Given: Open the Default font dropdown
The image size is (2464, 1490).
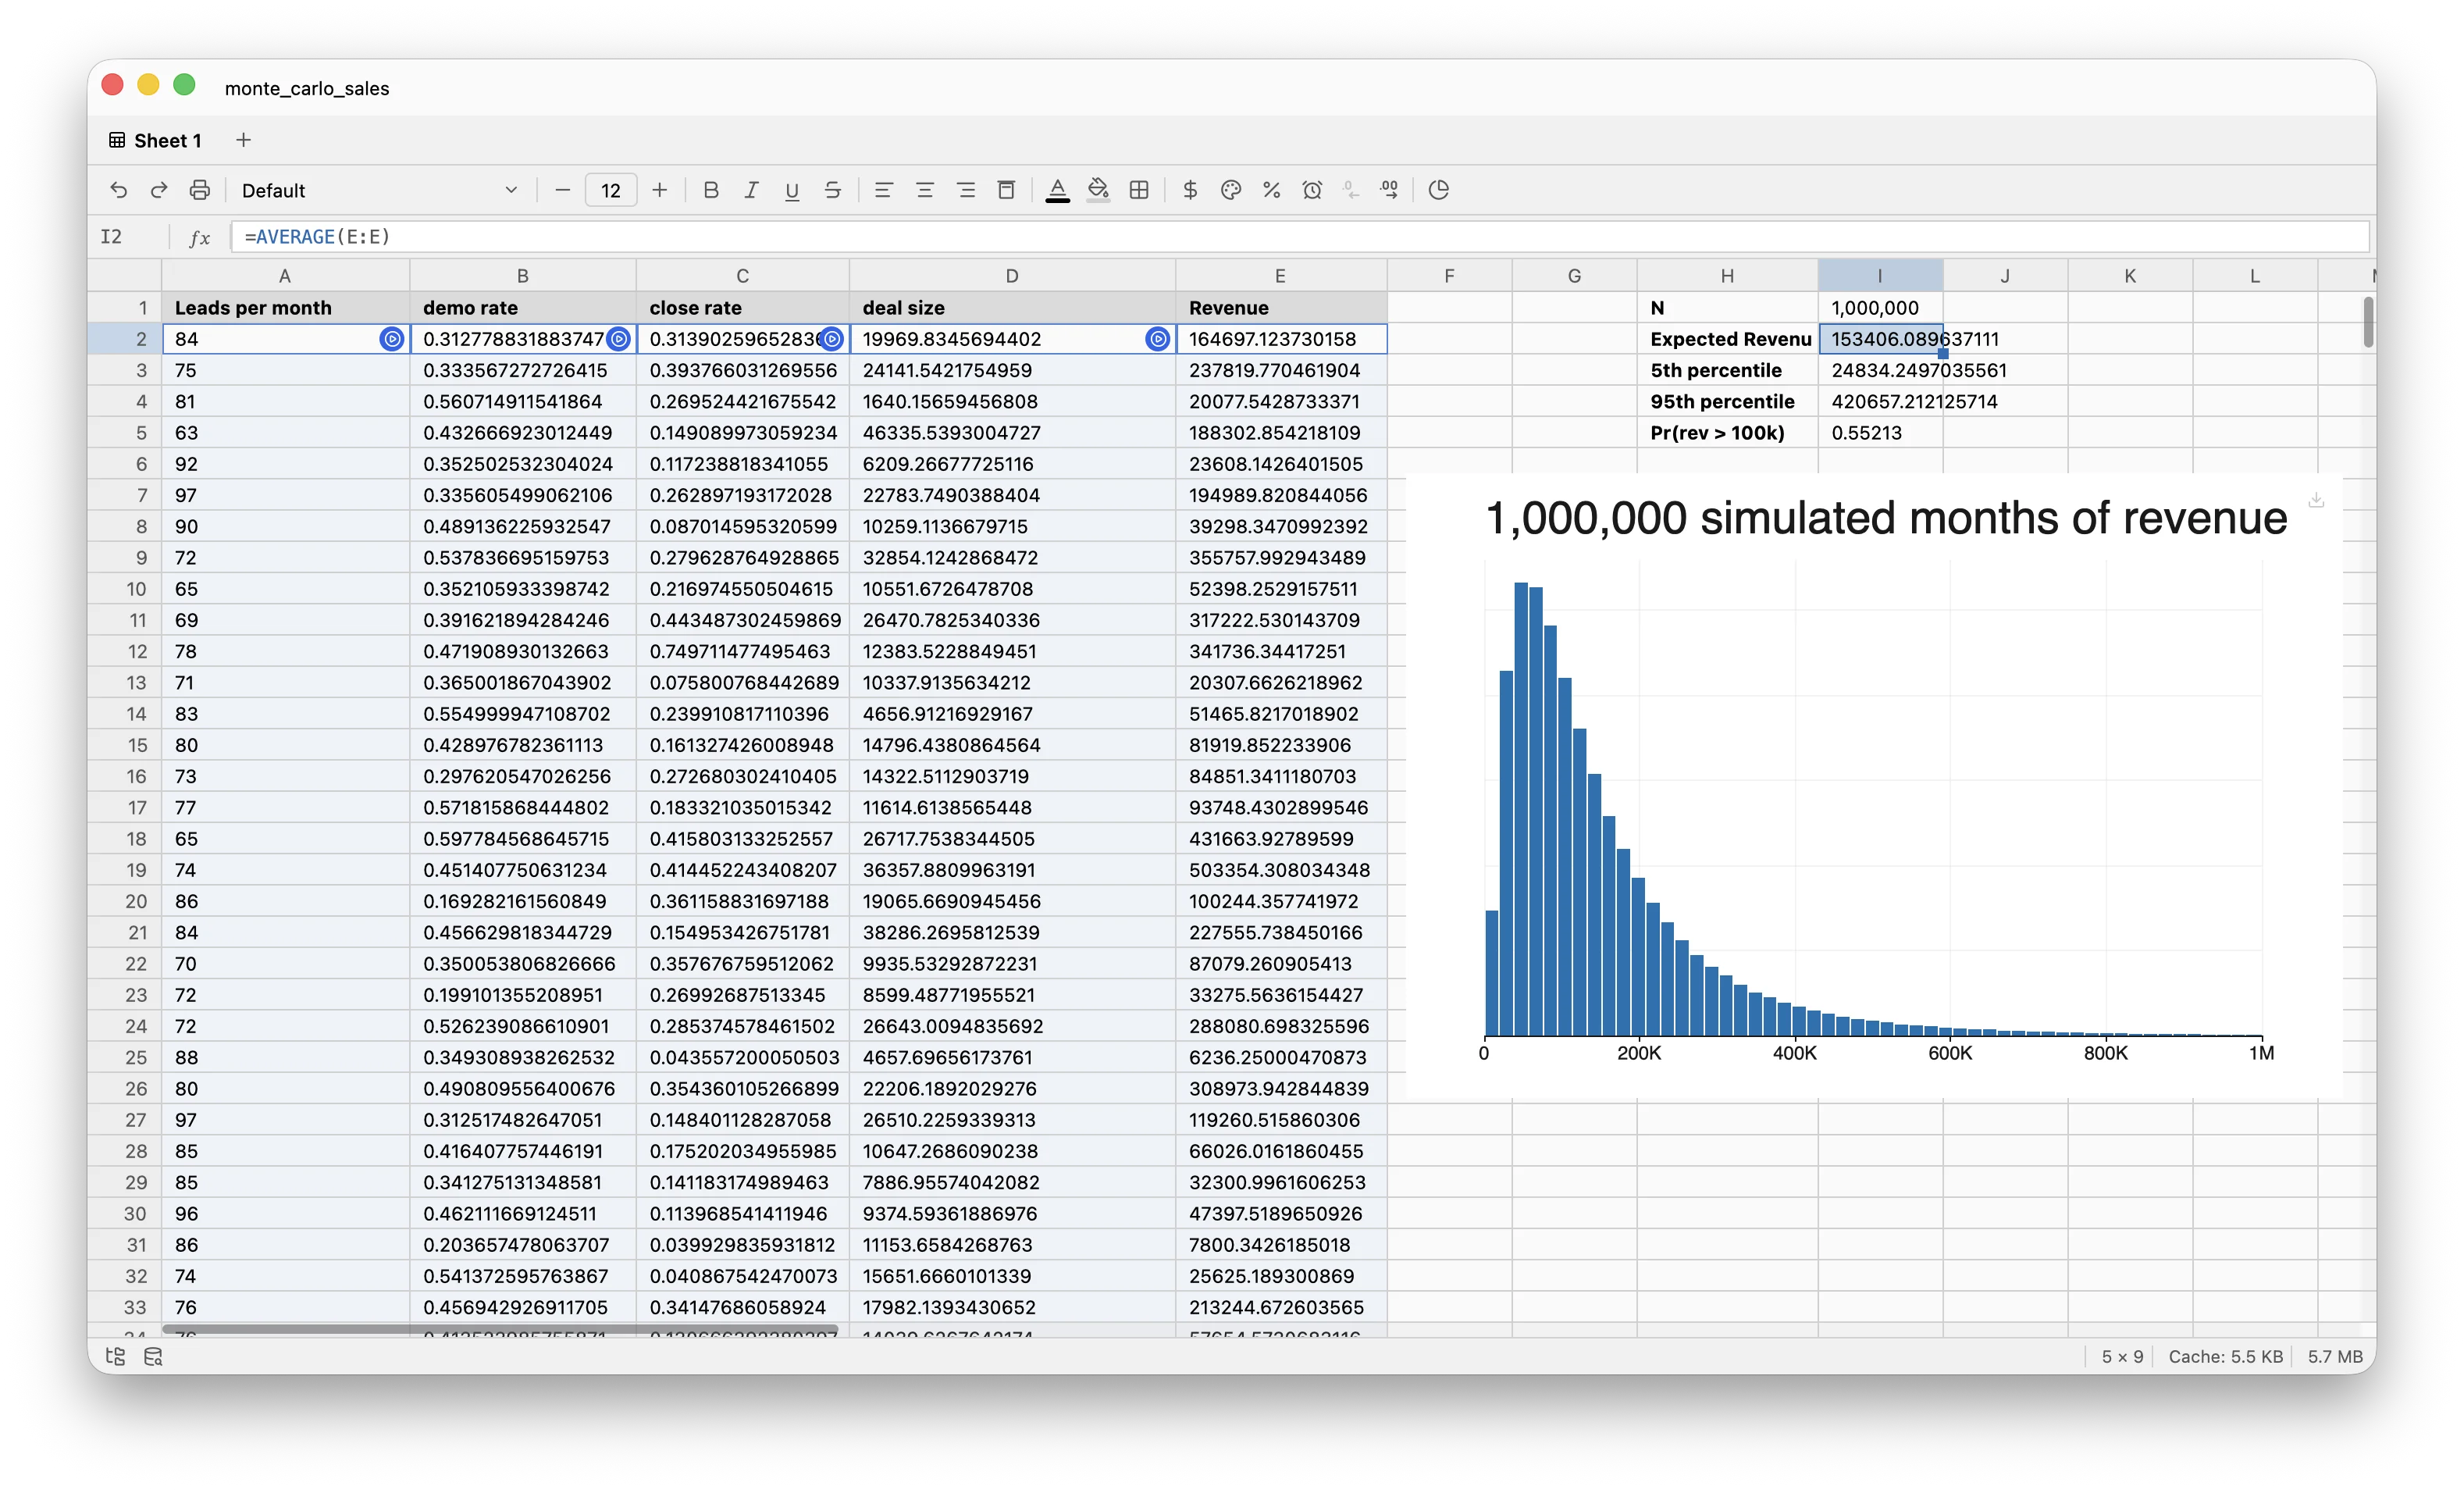Looking at the screenshot, I should pyautogui.click(x=379, y=190).
